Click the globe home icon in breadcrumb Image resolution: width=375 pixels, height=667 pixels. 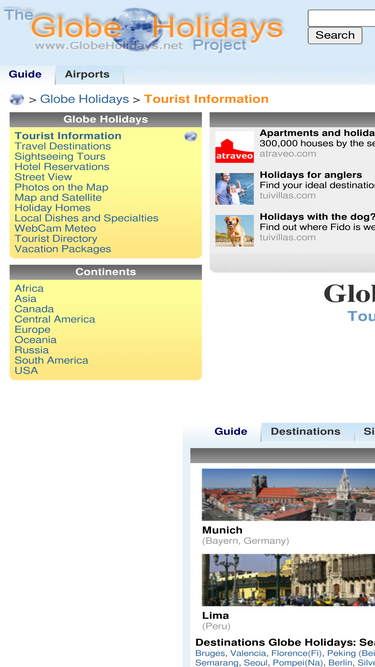click(x=17, y=100)
